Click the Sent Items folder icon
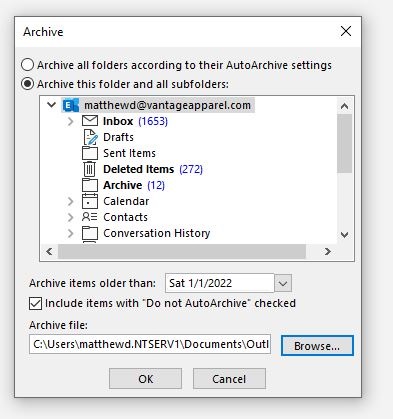This screenshot has height=419, width=393. coord(90,153)
